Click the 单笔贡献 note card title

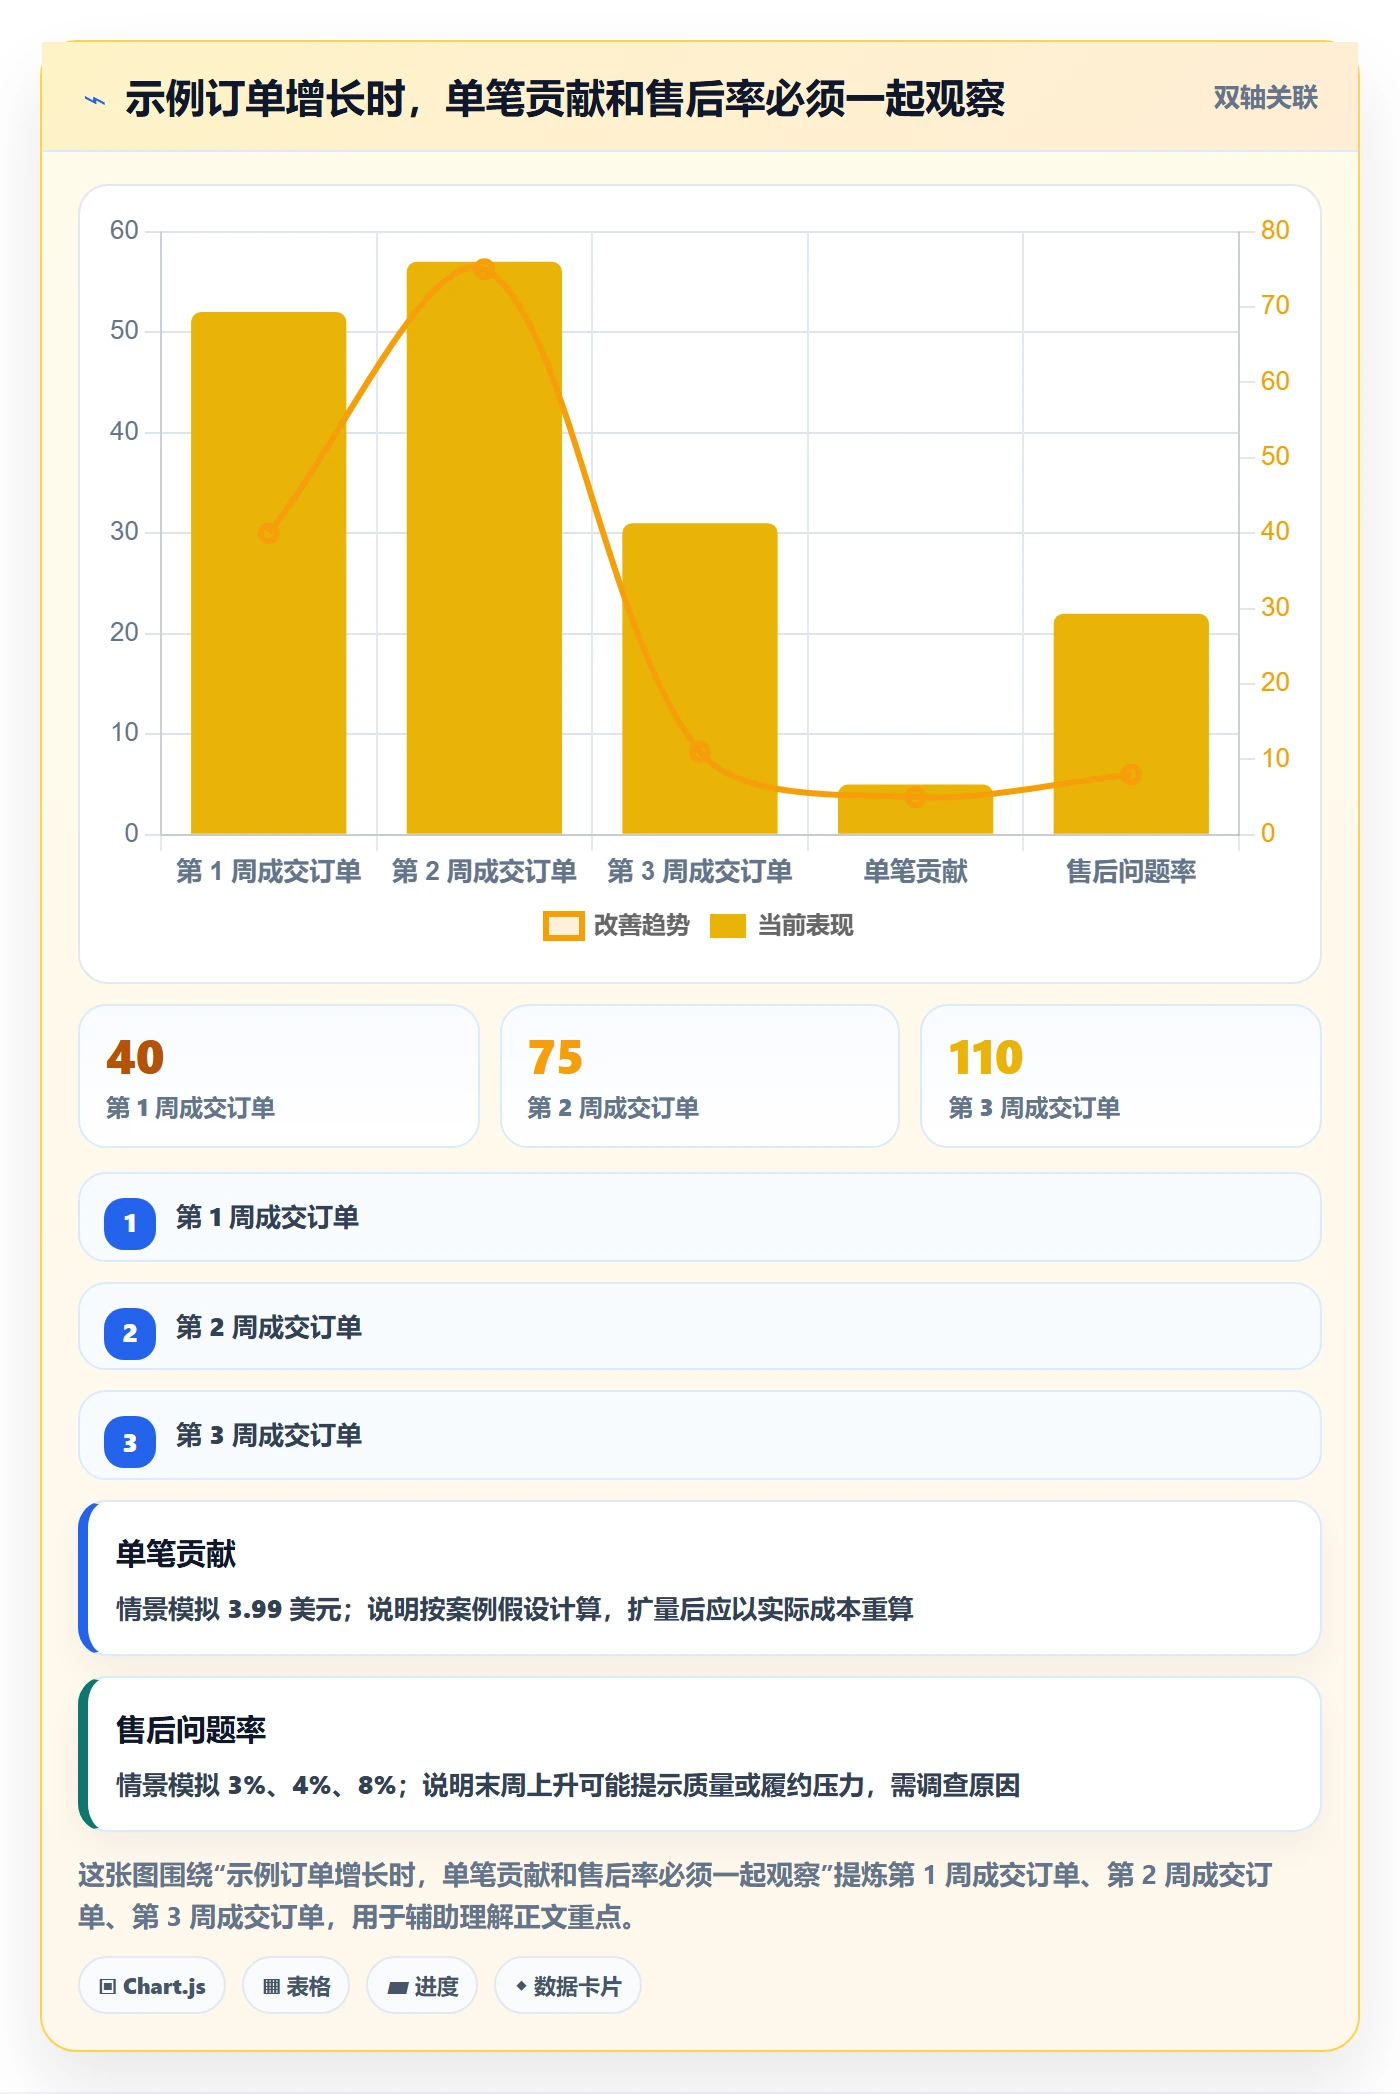(x=176, y=1554)
